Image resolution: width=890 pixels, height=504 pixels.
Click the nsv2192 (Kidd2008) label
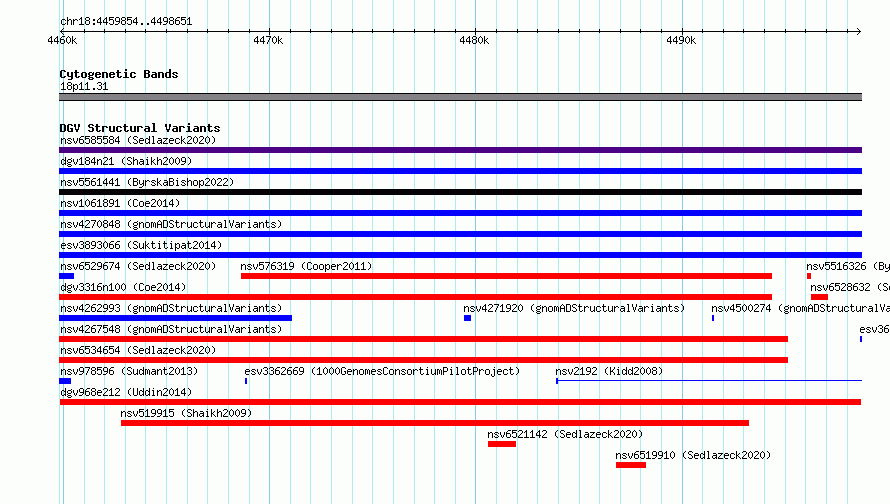tap(609, 371)
